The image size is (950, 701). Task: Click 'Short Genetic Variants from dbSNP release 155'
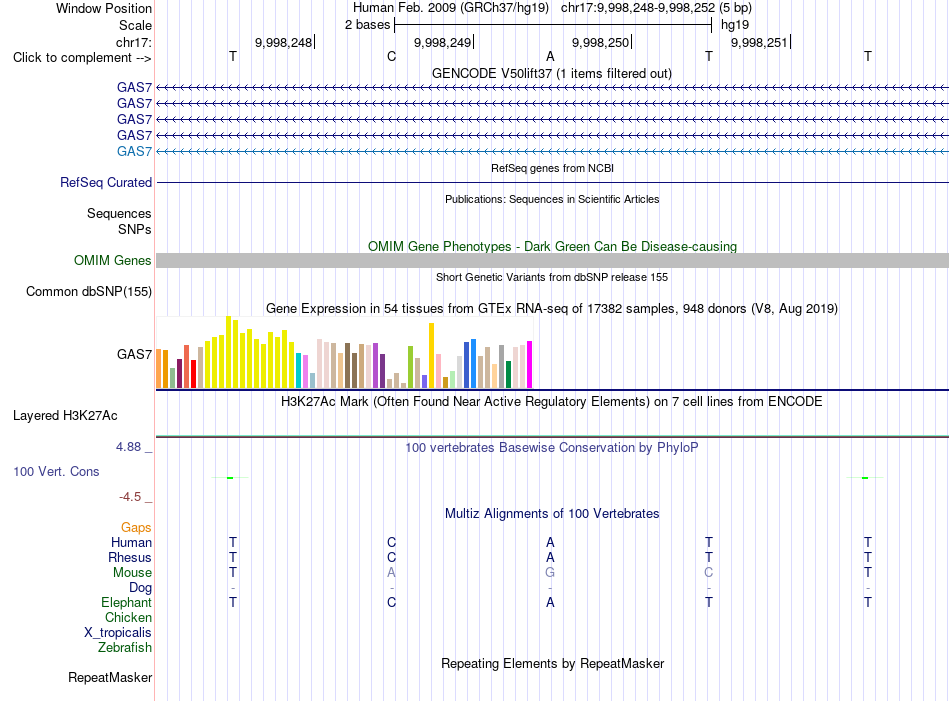[552, 277]
